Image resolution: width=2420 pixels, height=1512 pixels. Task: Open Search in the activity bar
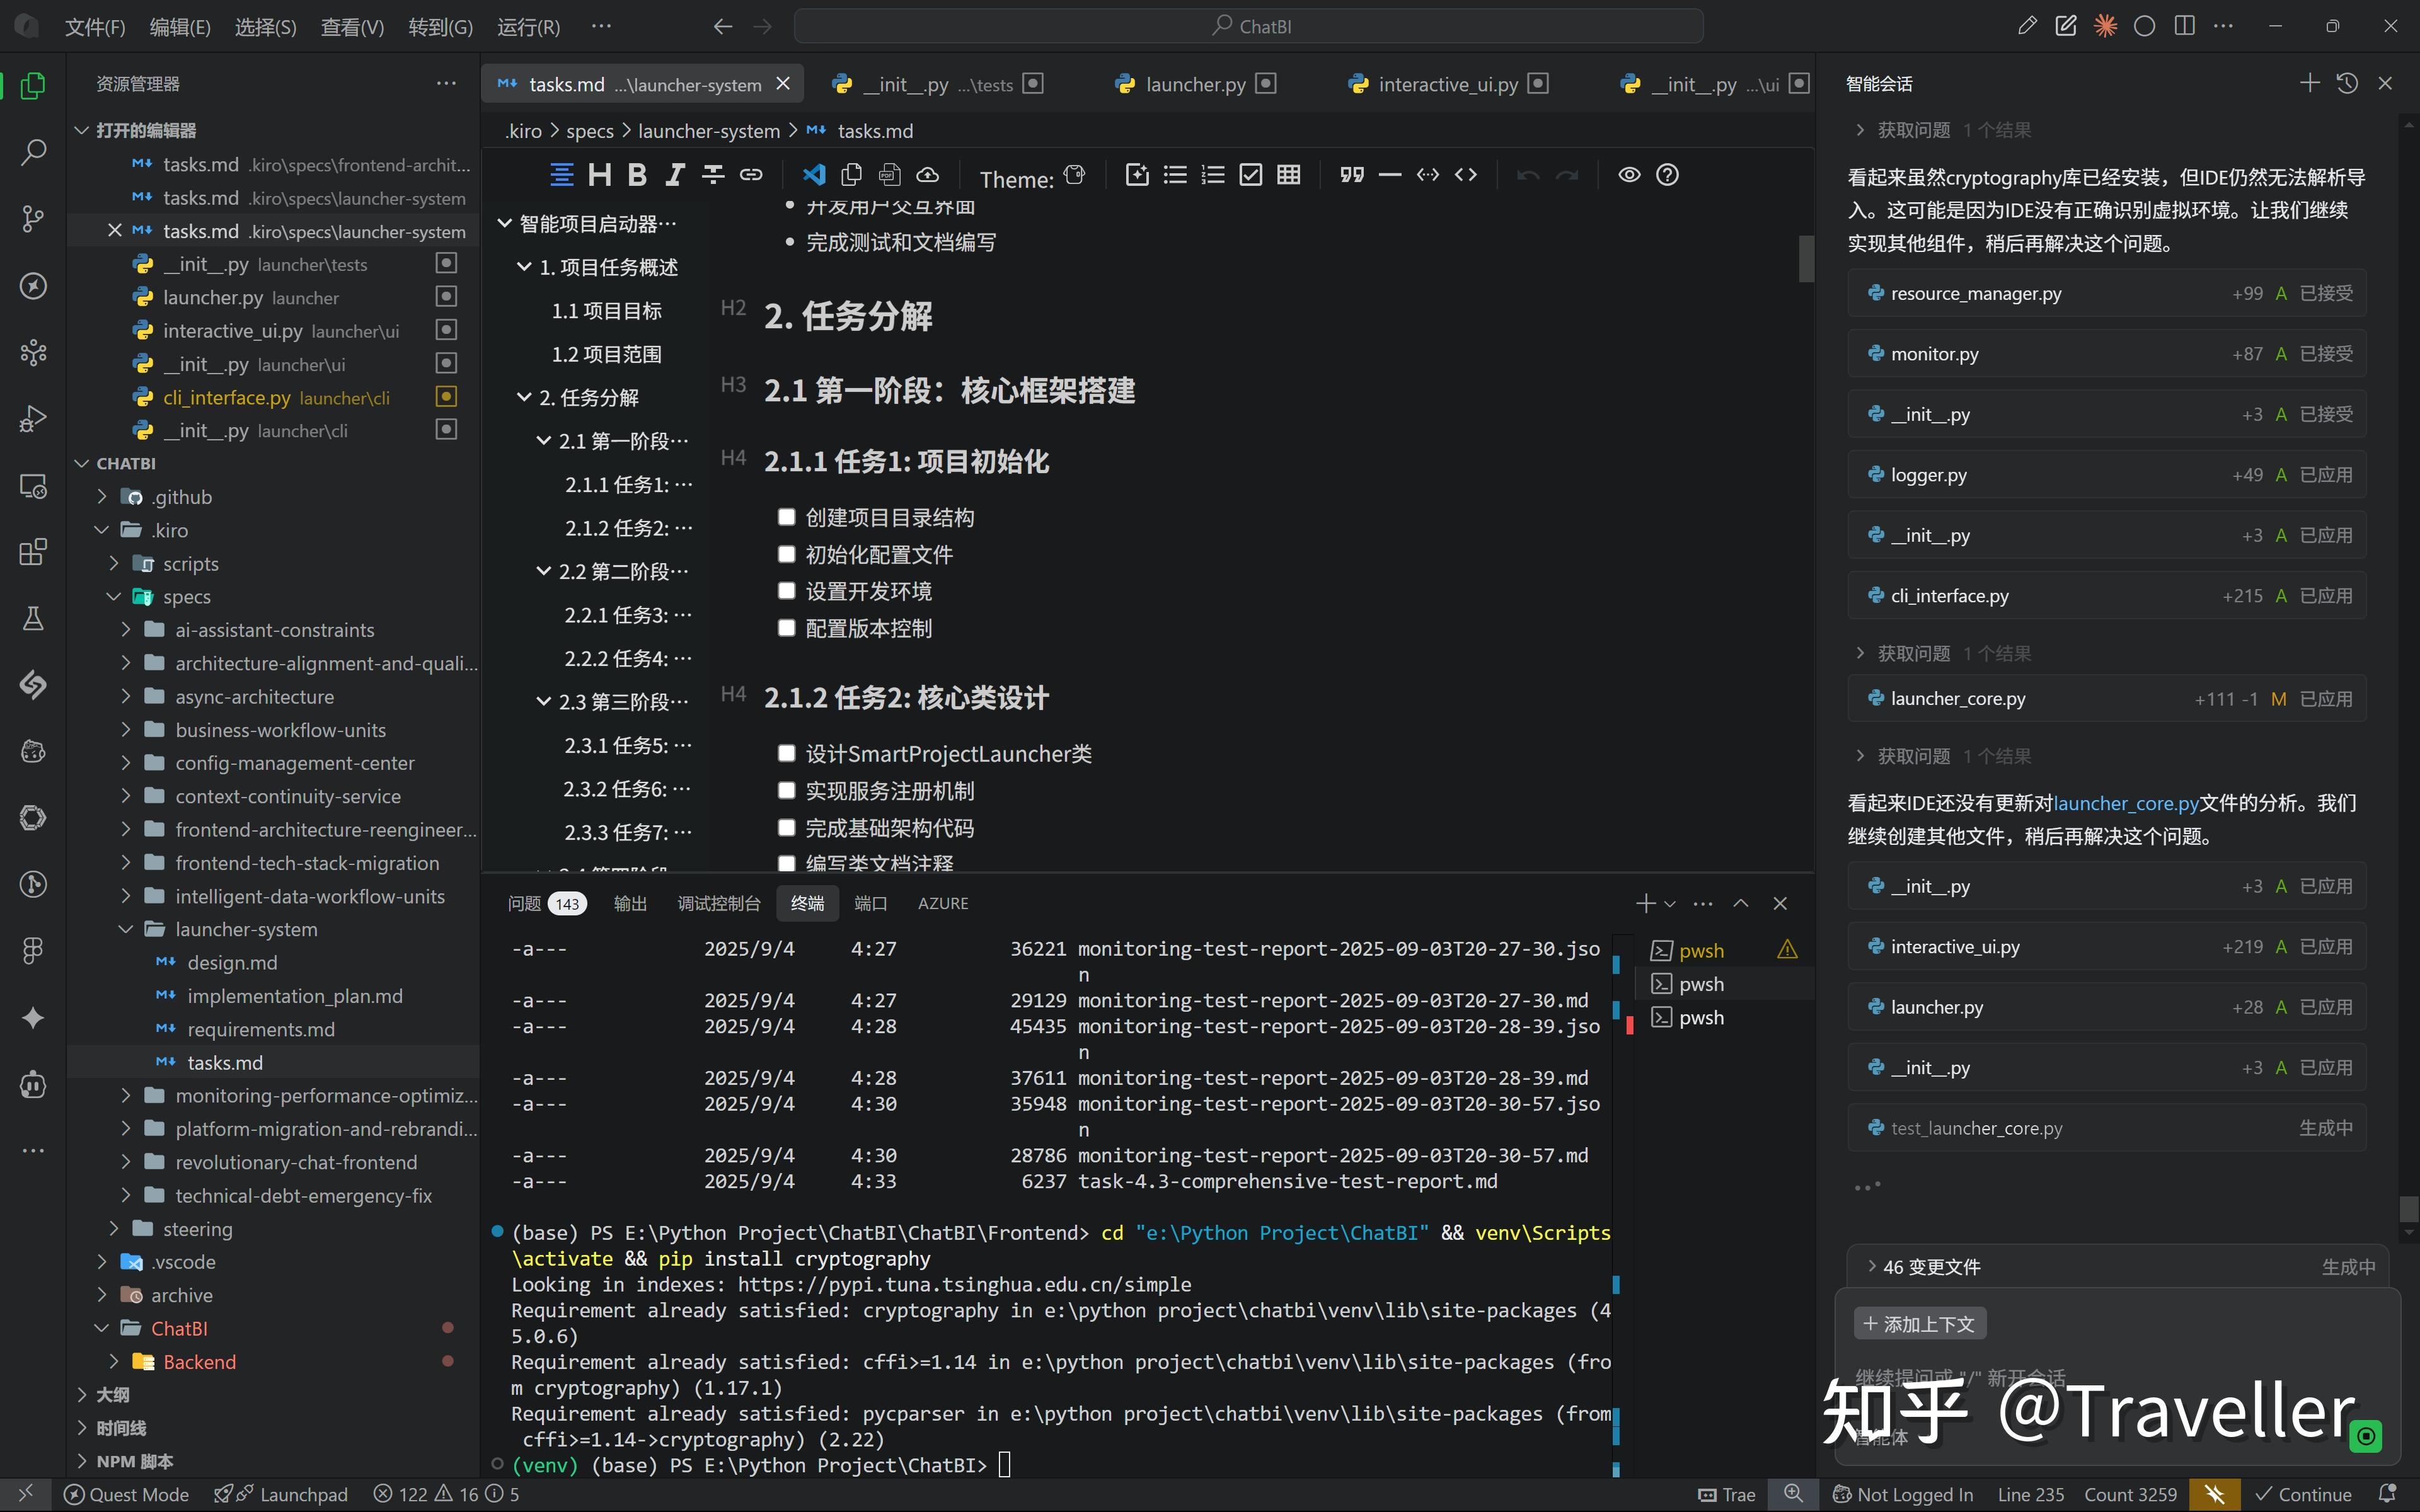(x=33, y=152)
